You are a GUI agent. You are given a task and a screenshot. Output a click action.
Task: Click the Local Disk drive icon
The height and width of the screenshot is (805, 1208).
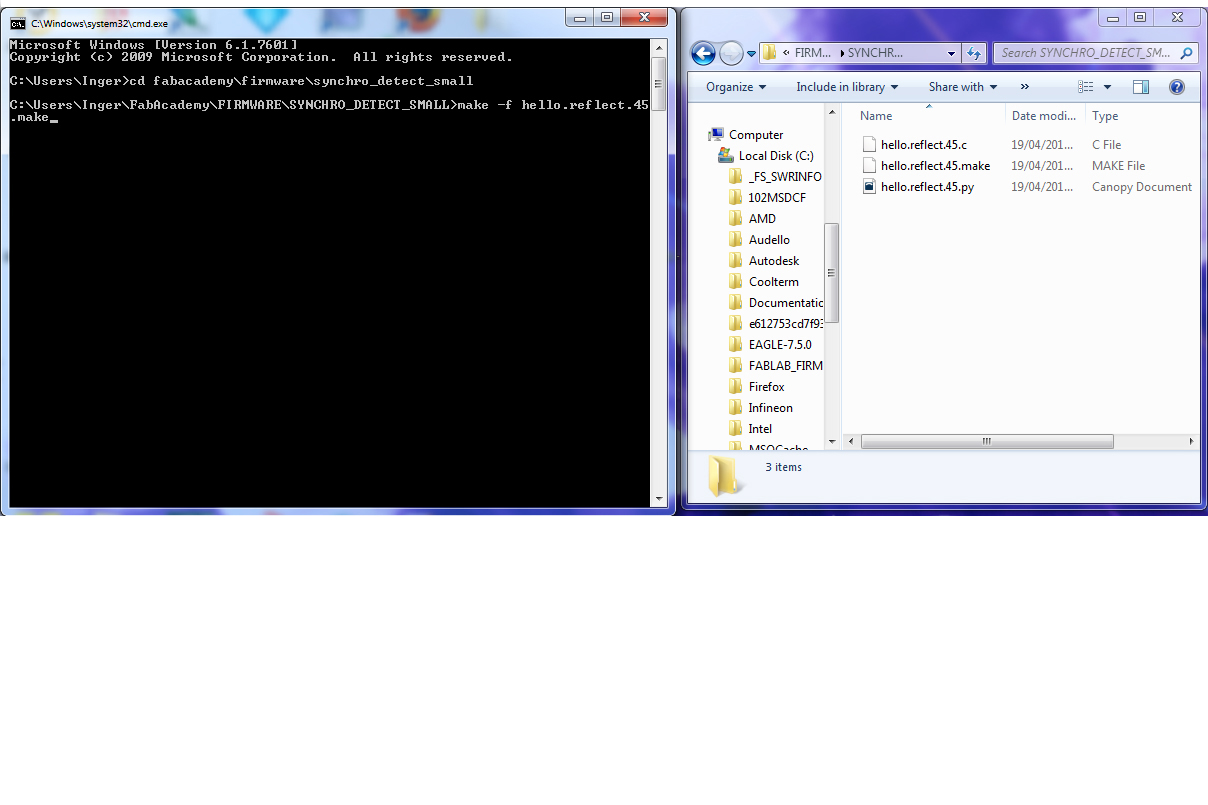(726, 156)
